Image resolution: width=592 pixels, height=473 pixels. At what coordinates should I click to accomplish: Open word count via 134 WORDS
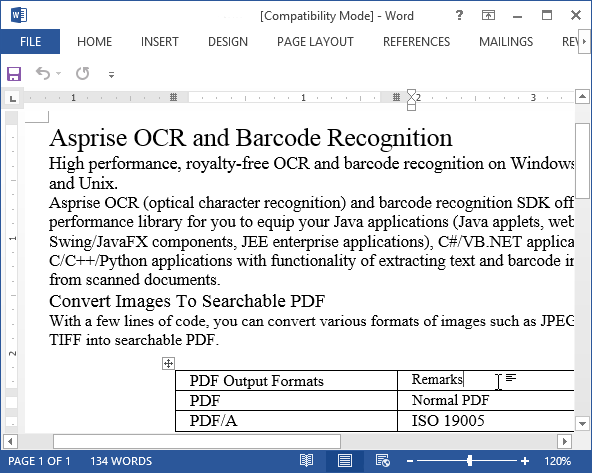click(121, 461)
